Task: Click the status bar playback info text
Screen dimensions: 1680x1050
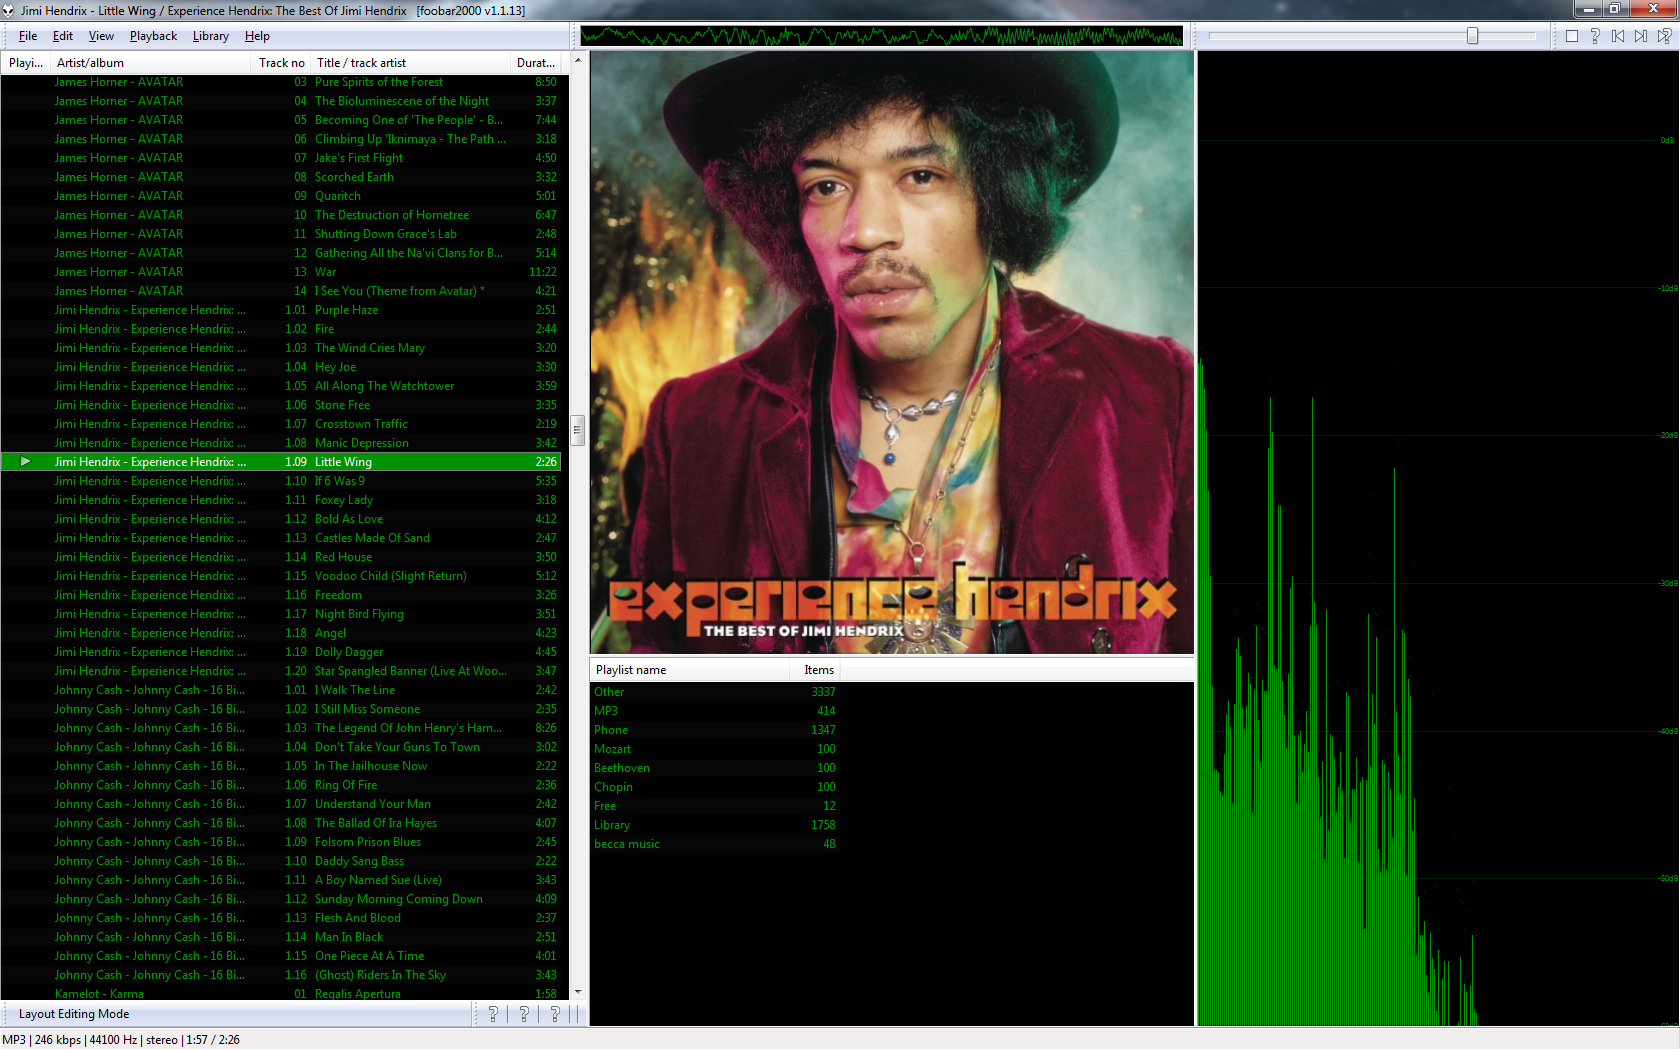Action: [121, 1040]
